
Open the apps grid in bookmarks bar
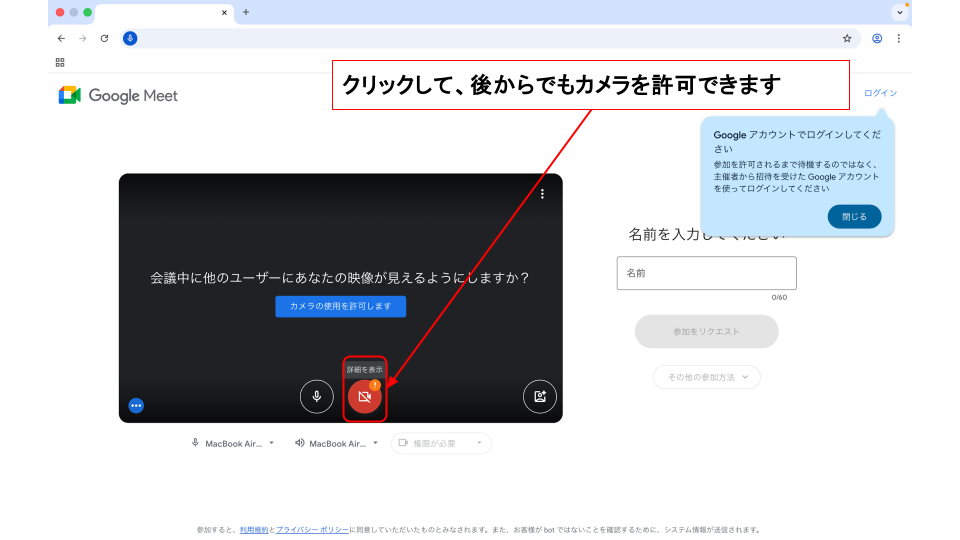[x=60, y=62]
